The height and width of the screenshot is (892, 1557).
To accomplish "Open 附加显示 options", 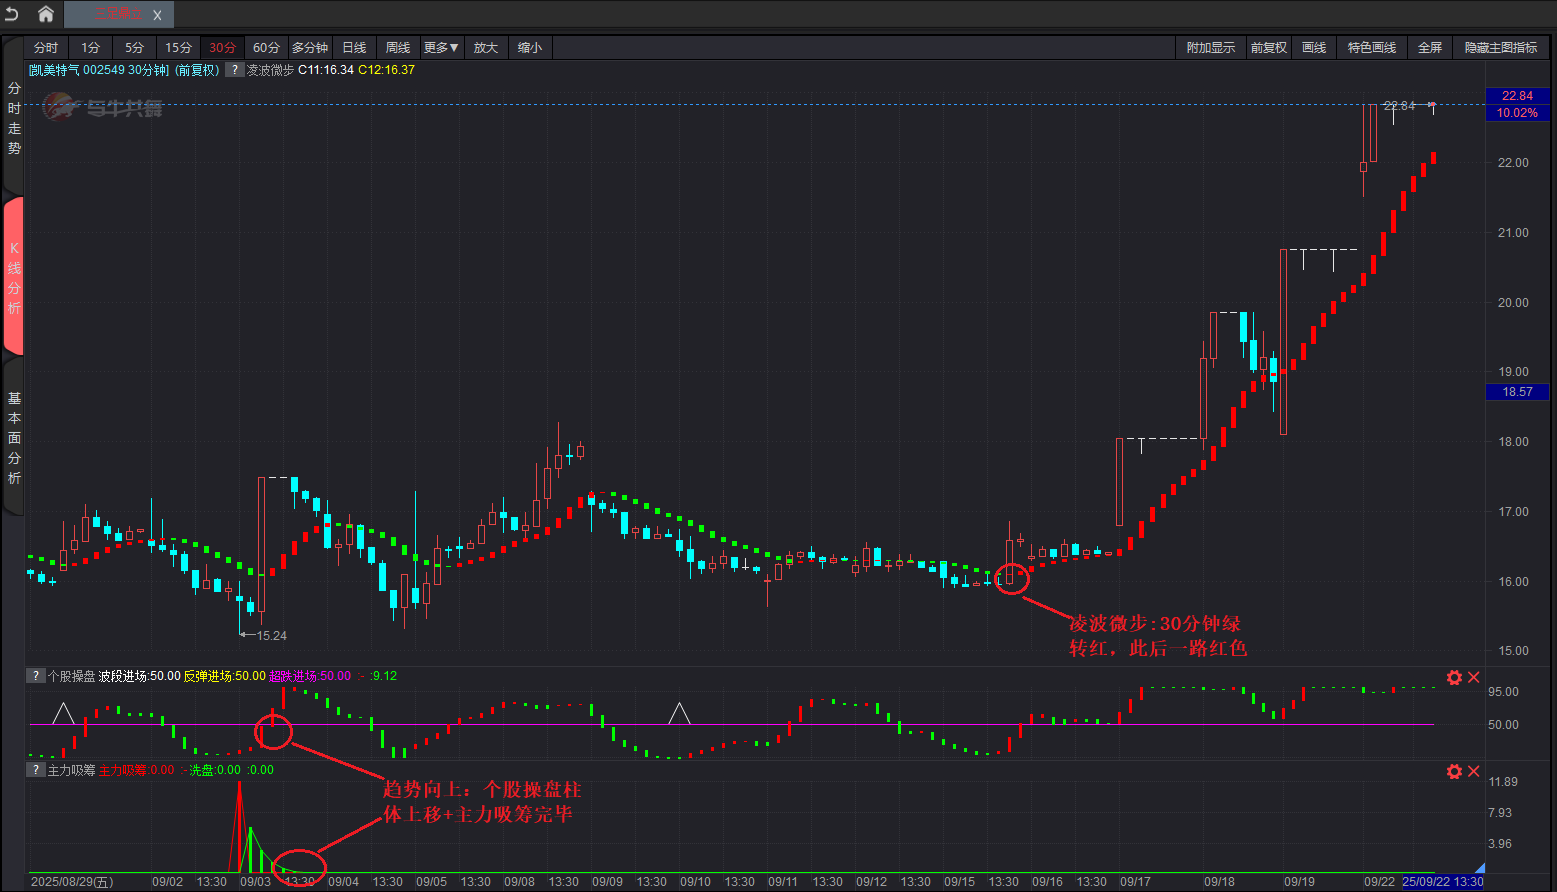I will click(x=1211, y=48).
